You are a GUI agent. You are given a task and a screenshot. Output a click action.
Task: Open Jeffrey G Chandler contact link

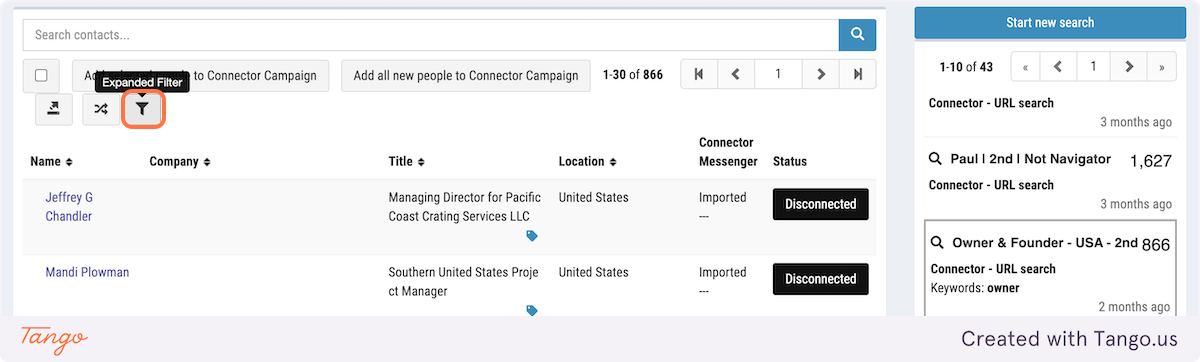point(69,207)
